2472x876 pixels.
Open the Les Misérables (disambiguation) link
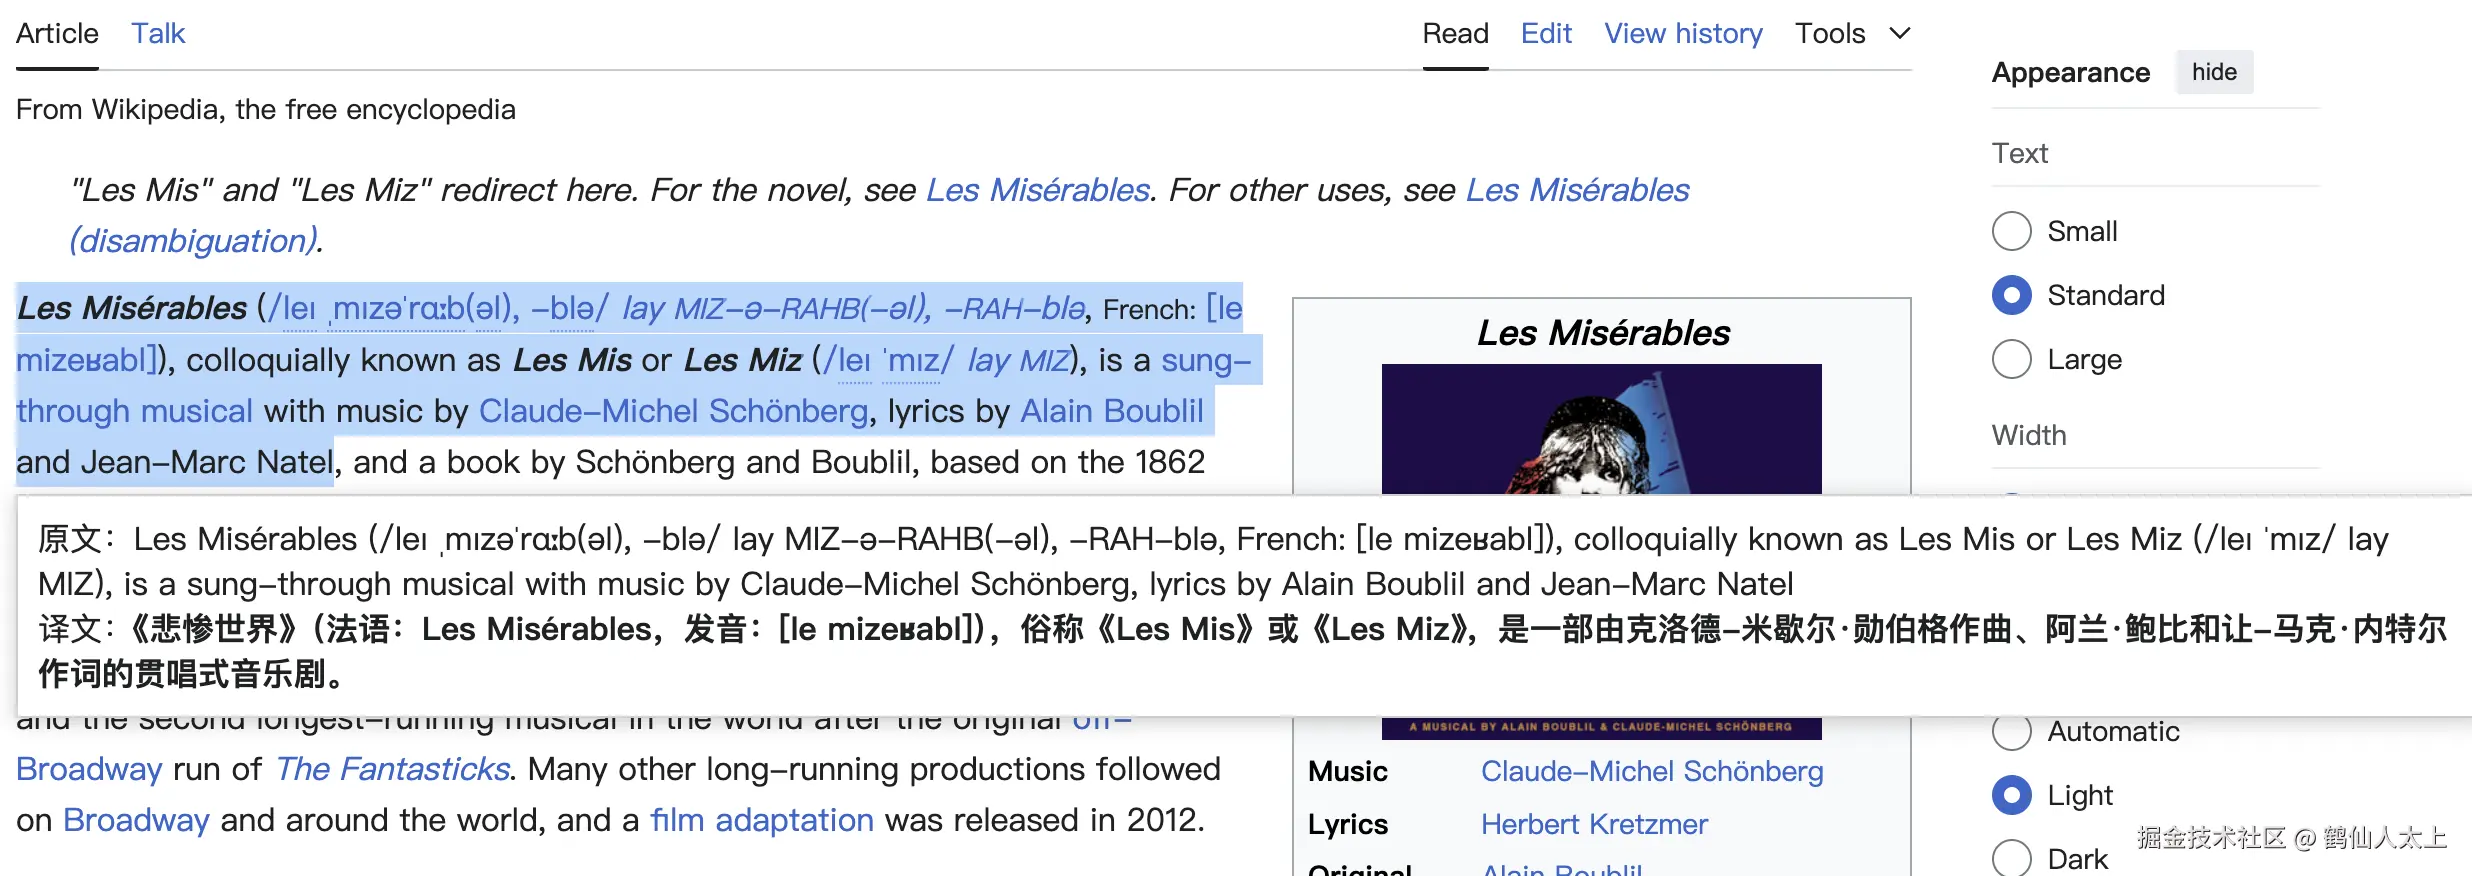1578,190
